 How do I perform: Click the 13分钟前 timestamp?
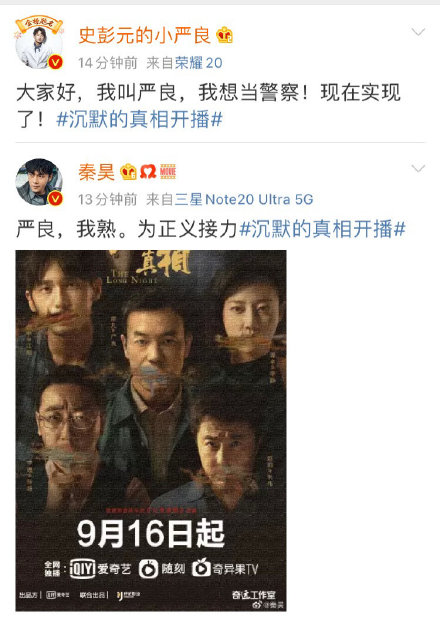tap(108, 199)
